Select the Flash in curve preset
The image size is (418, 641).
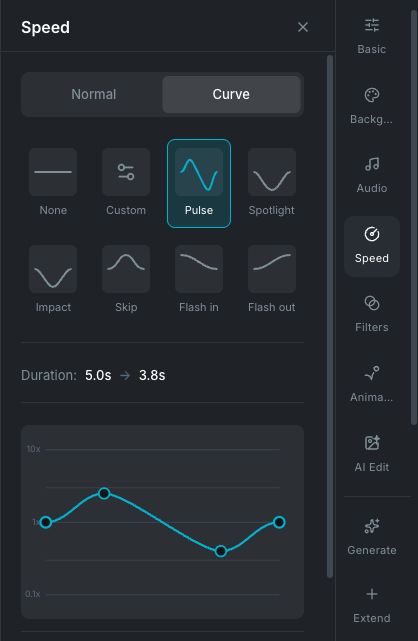[199, 280]
